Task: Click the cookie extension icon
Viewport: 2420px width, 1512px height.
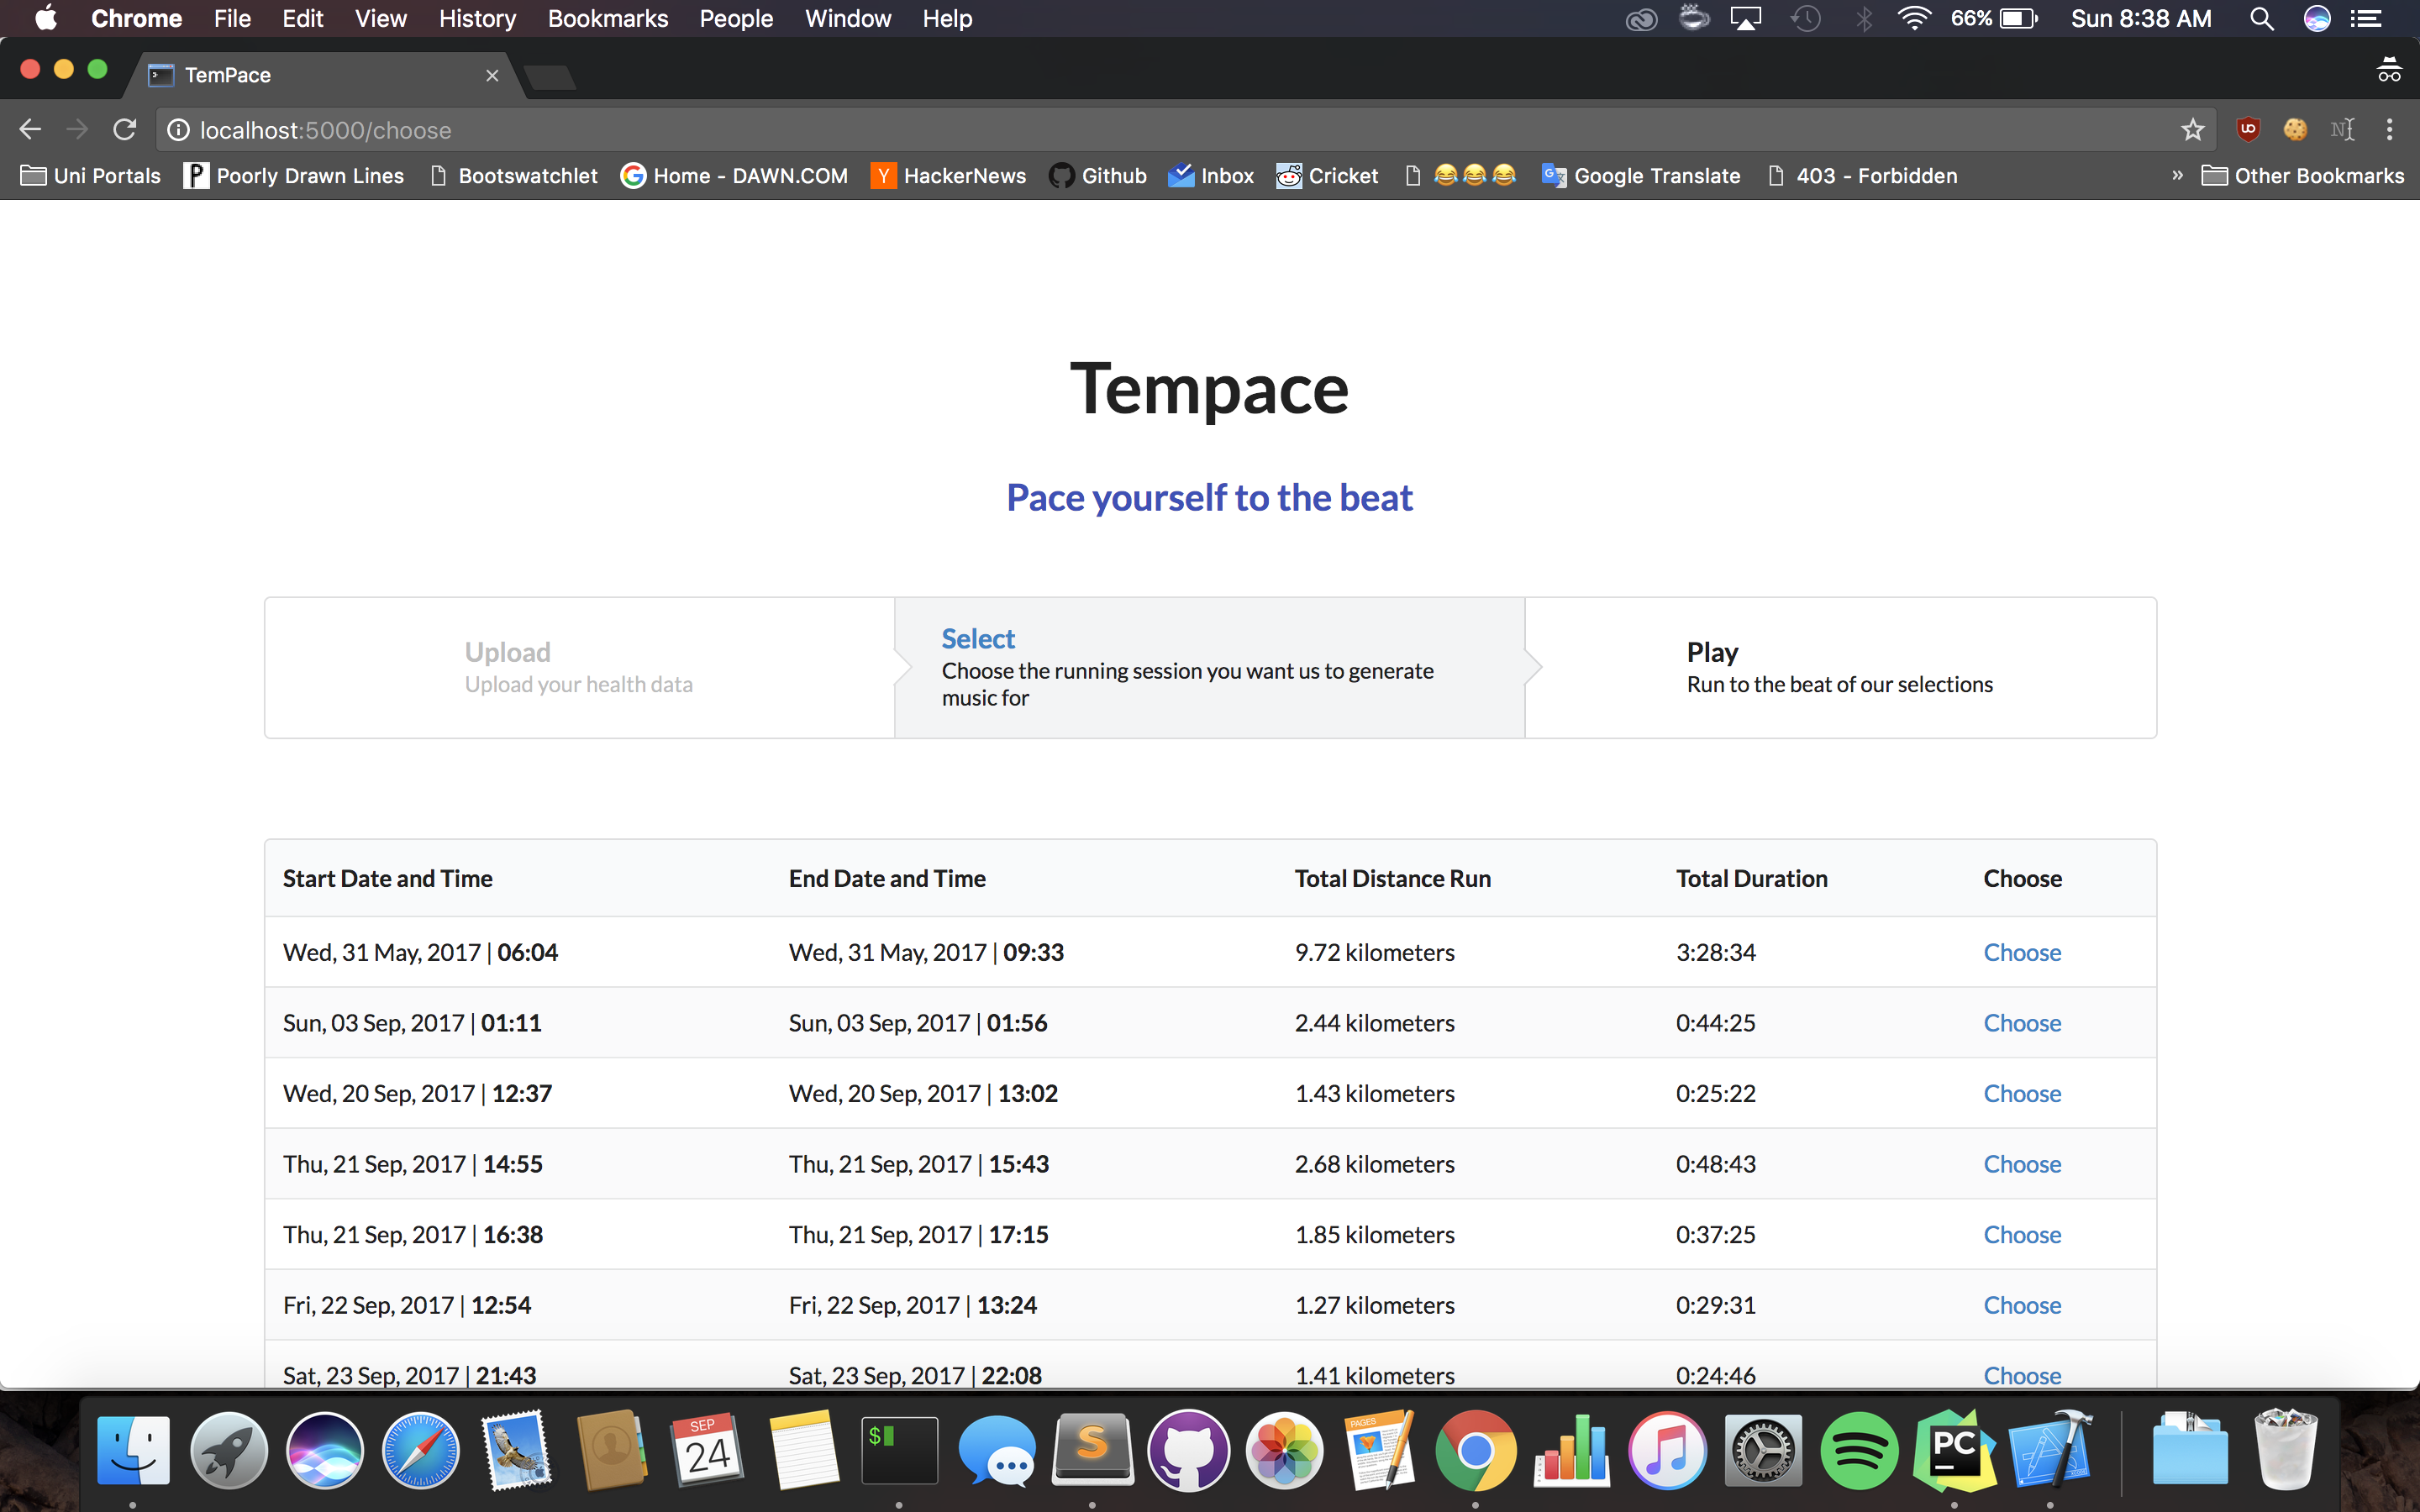Action: 2295,130
